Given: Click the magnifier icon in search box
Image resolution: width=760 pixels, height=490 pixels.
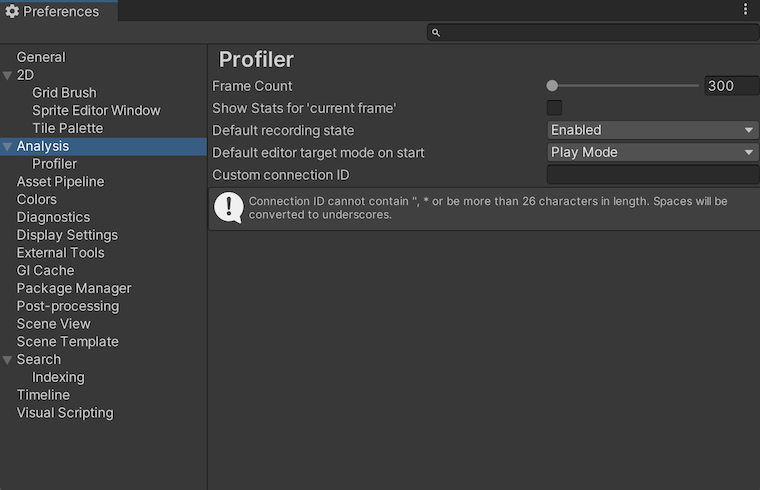Looking at the screenshot, I should (x=436, y=33).
